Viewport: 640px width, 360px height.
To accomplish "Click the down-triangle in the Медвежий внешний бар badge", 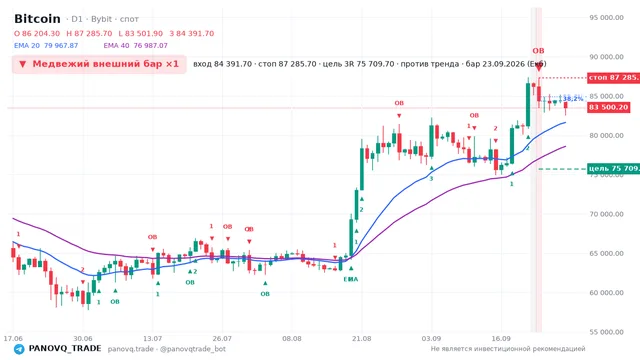I will [x=23, y=64].
